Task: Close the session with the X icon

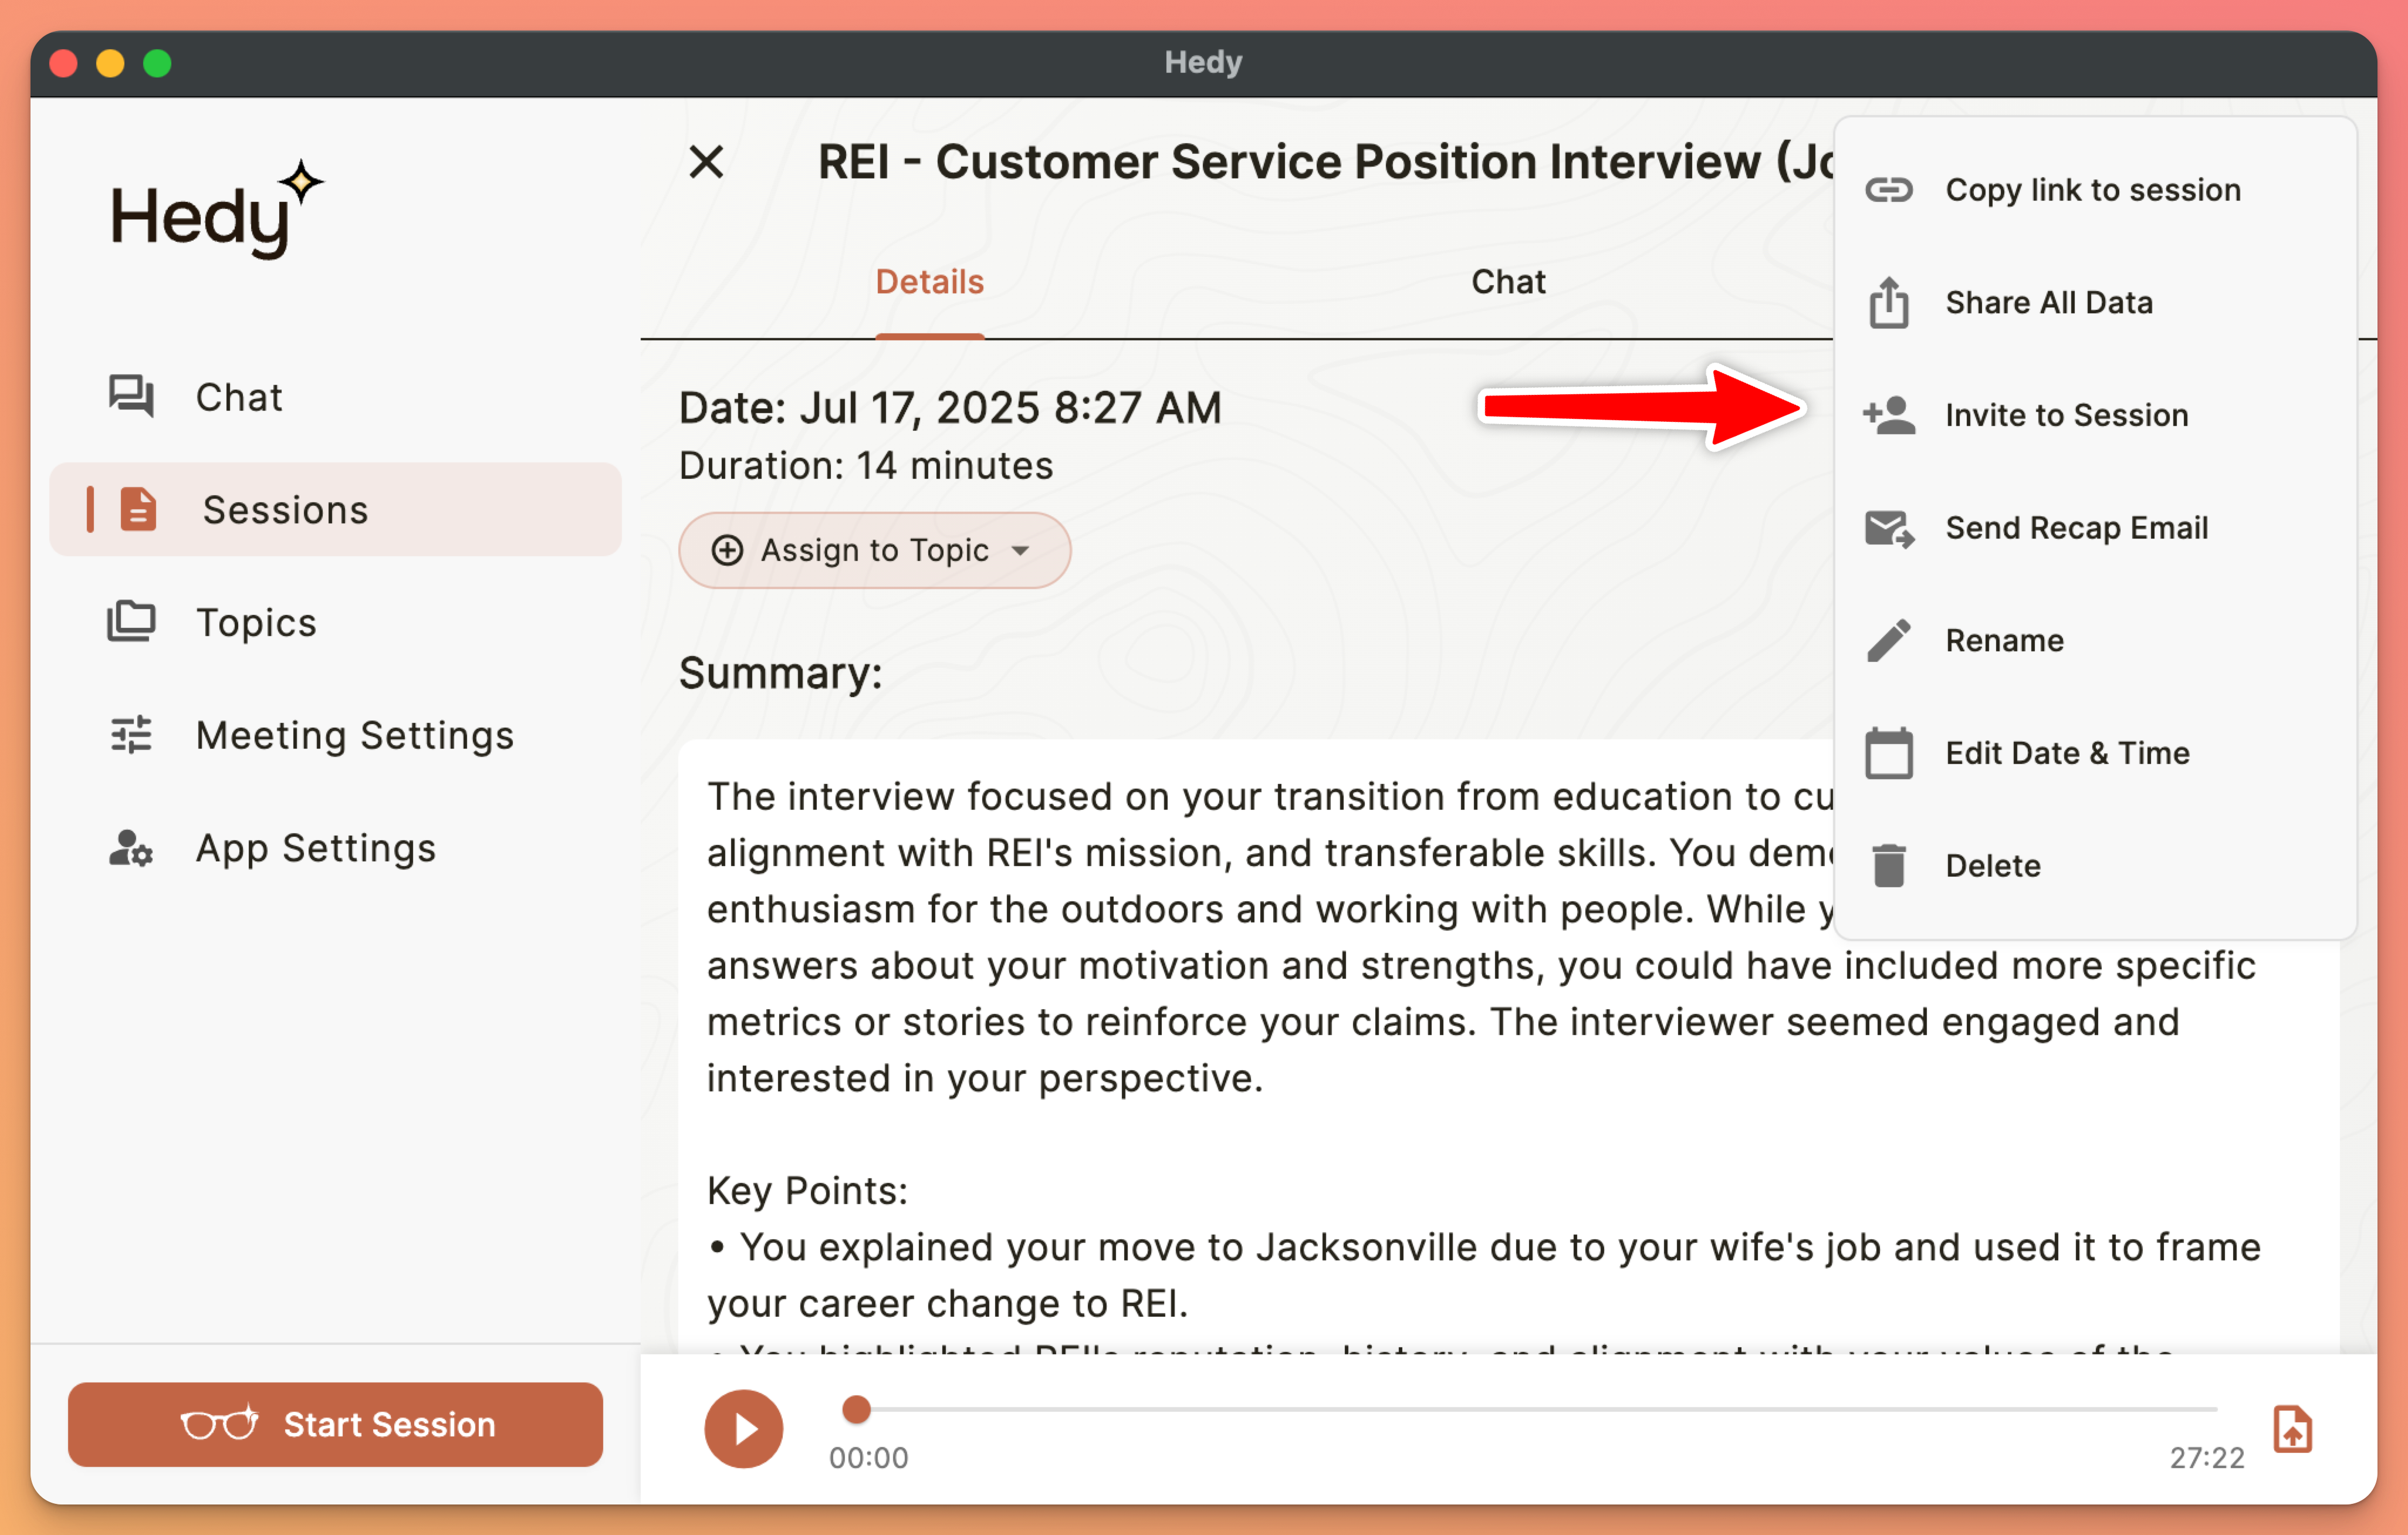Action: pos(706,162)
